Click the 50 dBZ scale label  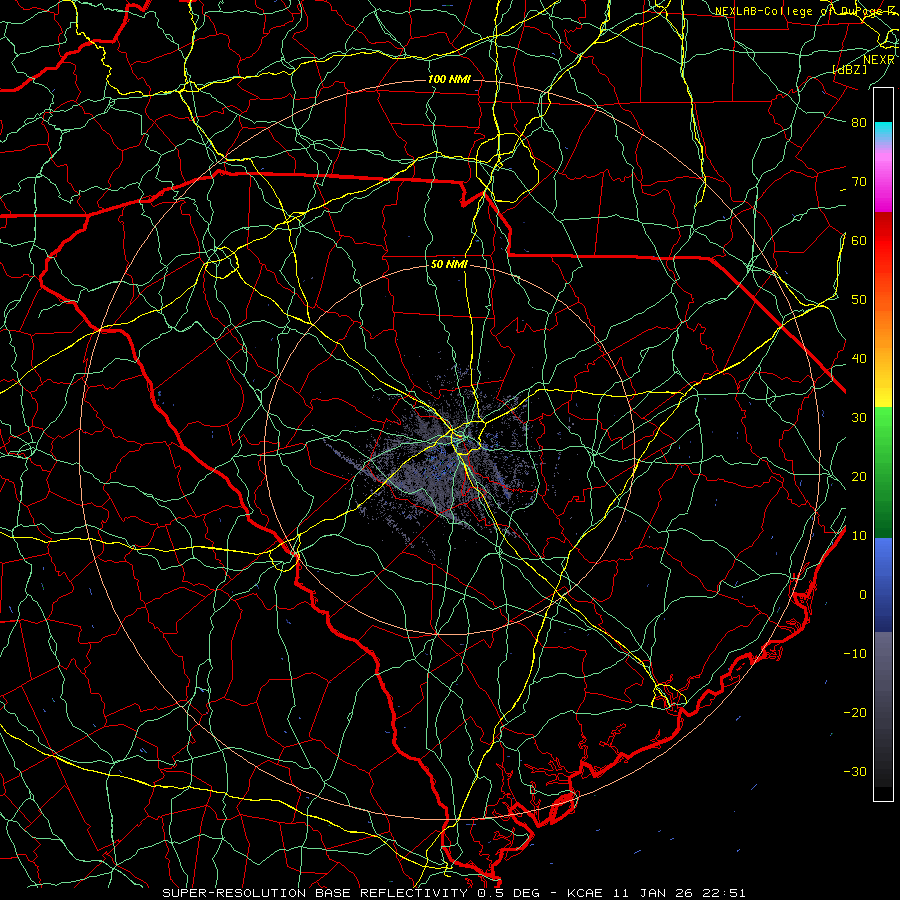pos(859,300)
